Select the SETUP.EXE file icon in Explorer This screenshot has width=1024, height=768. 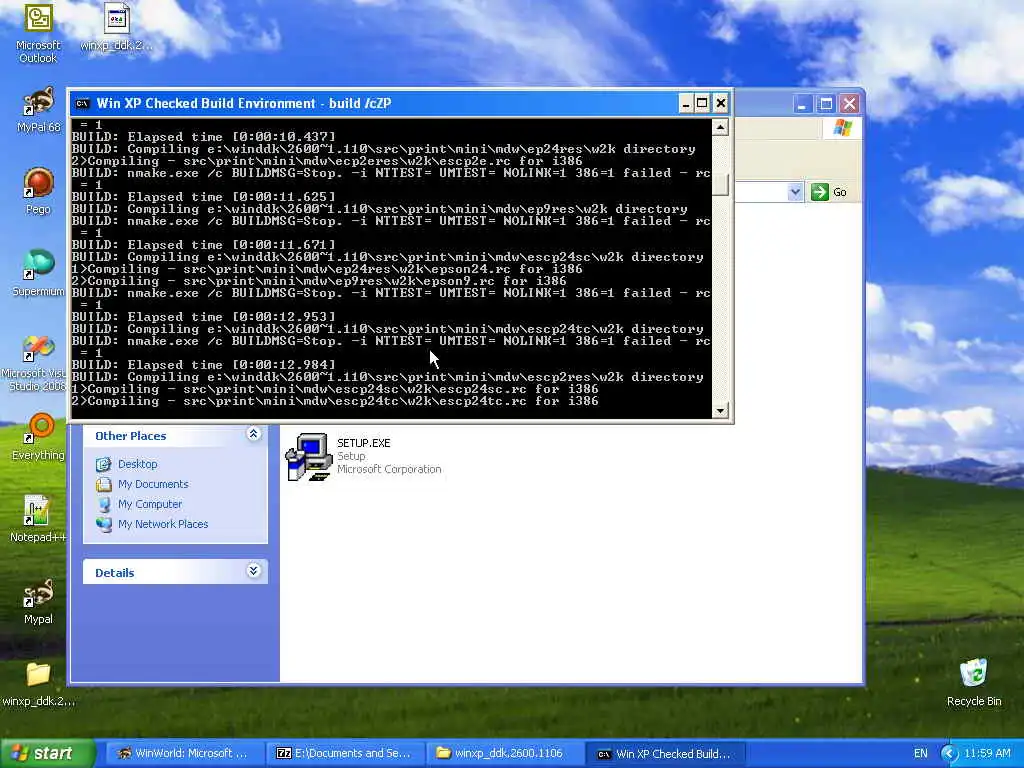[310, 456]
